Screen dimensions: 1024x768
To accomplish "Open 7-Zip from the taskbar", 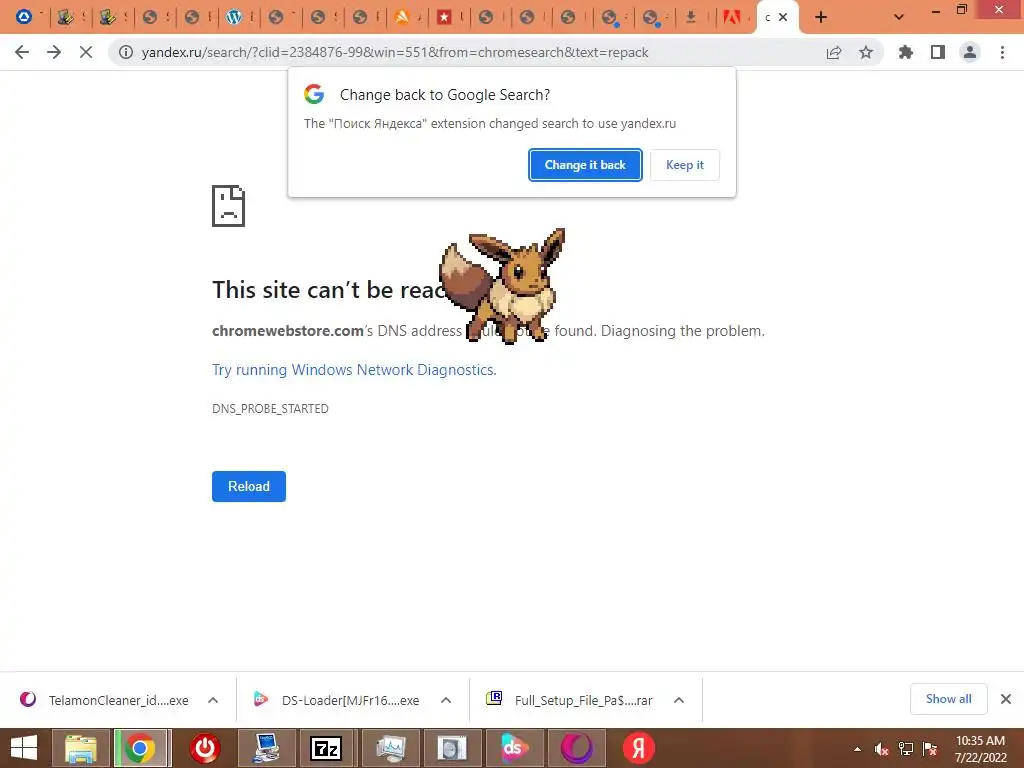I will (326, 748).
